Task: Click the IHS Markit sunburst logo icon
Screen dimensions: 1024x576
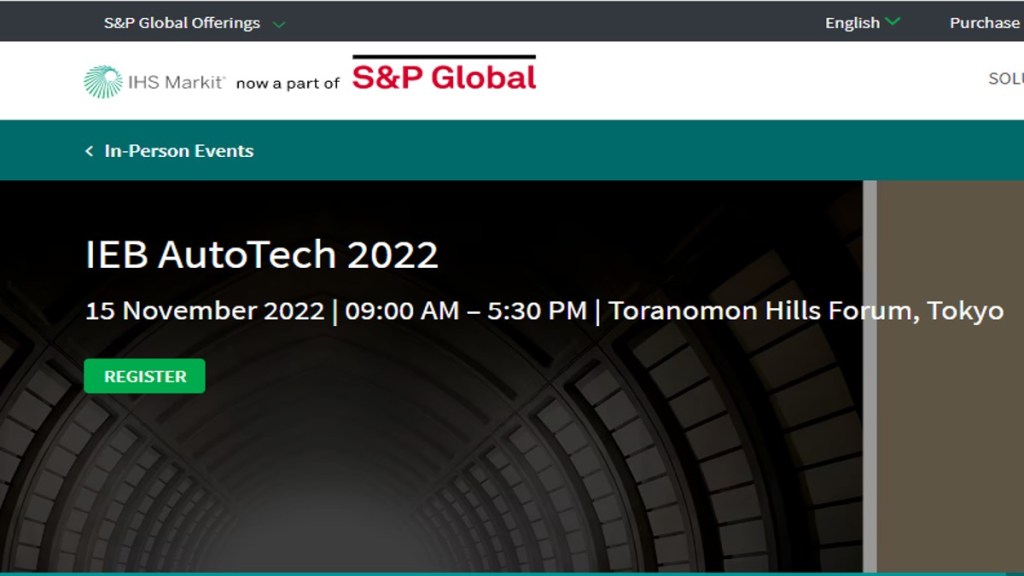Action: coord(103,82)
